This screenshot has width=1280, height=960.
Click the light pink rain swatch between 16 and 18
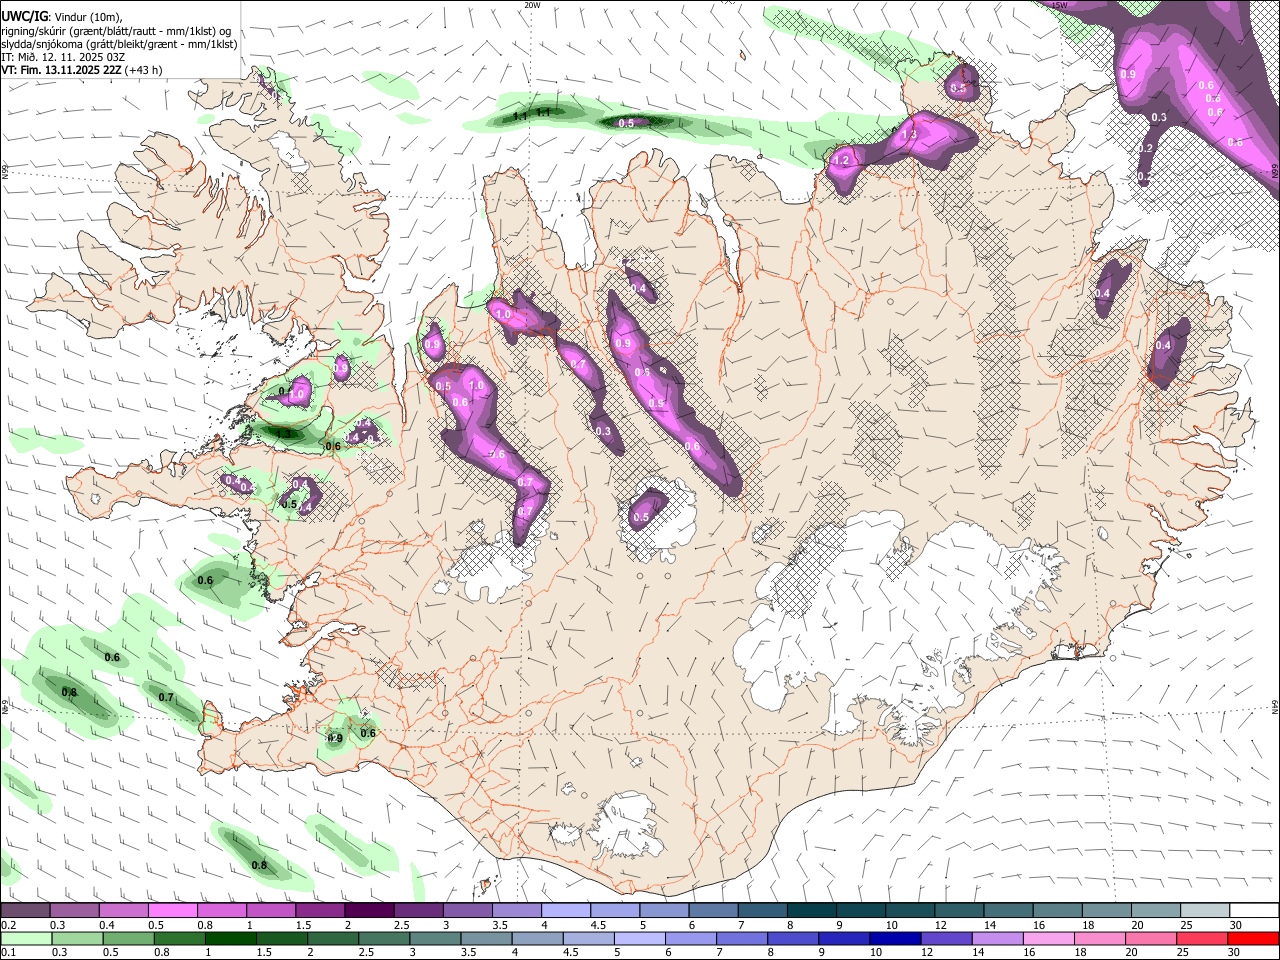[x=1050, y=939]
